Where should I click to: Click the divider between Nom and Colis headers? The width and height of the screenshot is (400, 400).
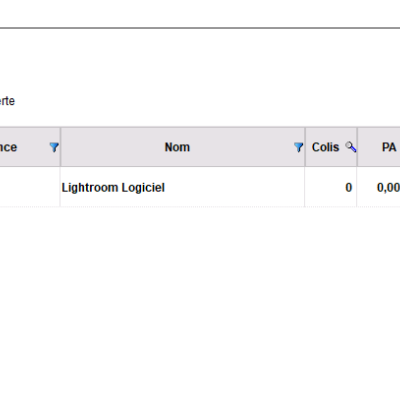(305, 147)
